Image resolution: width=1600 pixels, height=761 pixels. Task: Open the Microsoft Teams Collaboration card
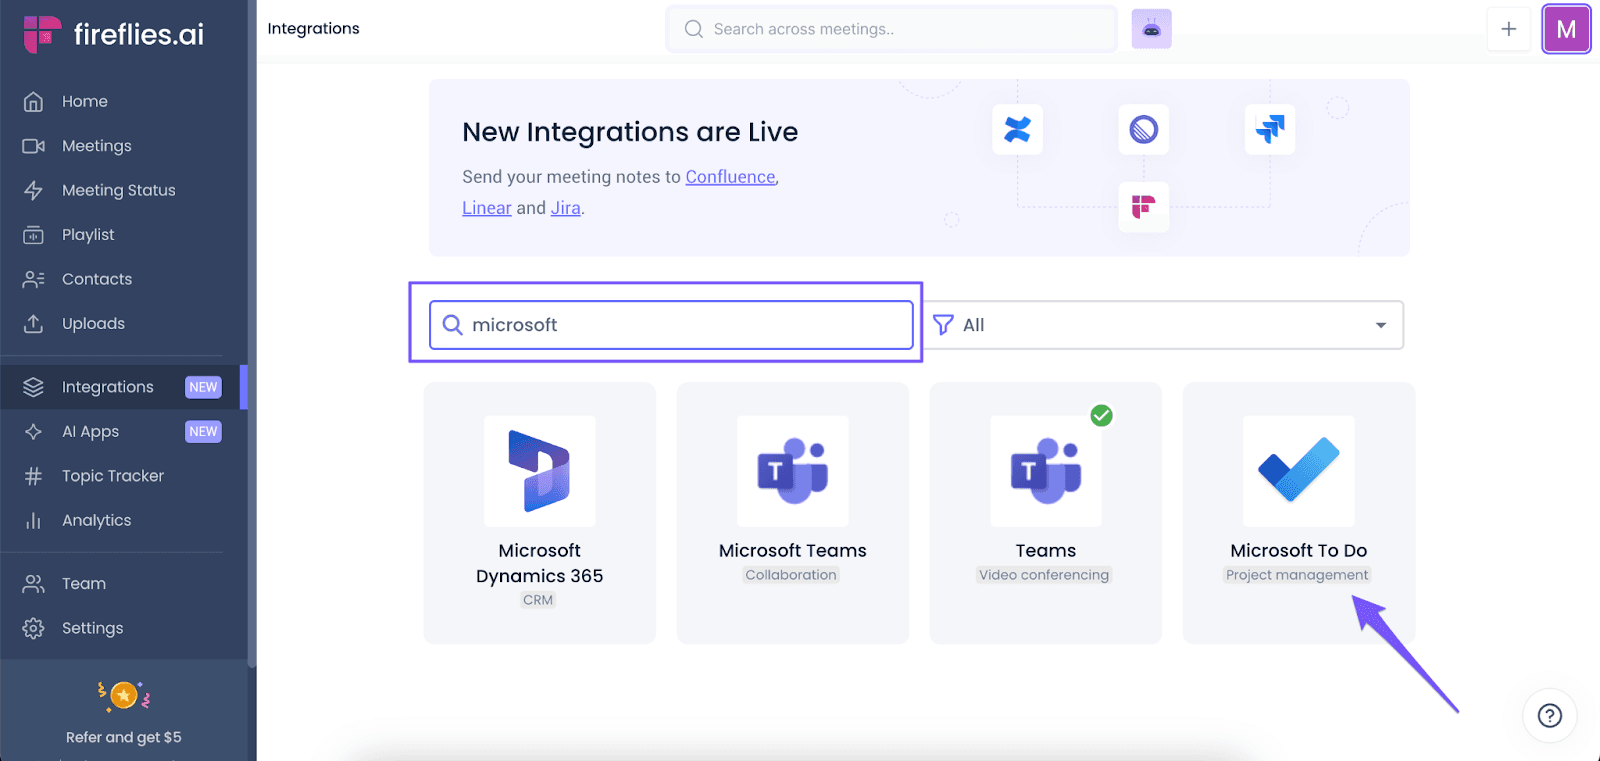point(793,513)
